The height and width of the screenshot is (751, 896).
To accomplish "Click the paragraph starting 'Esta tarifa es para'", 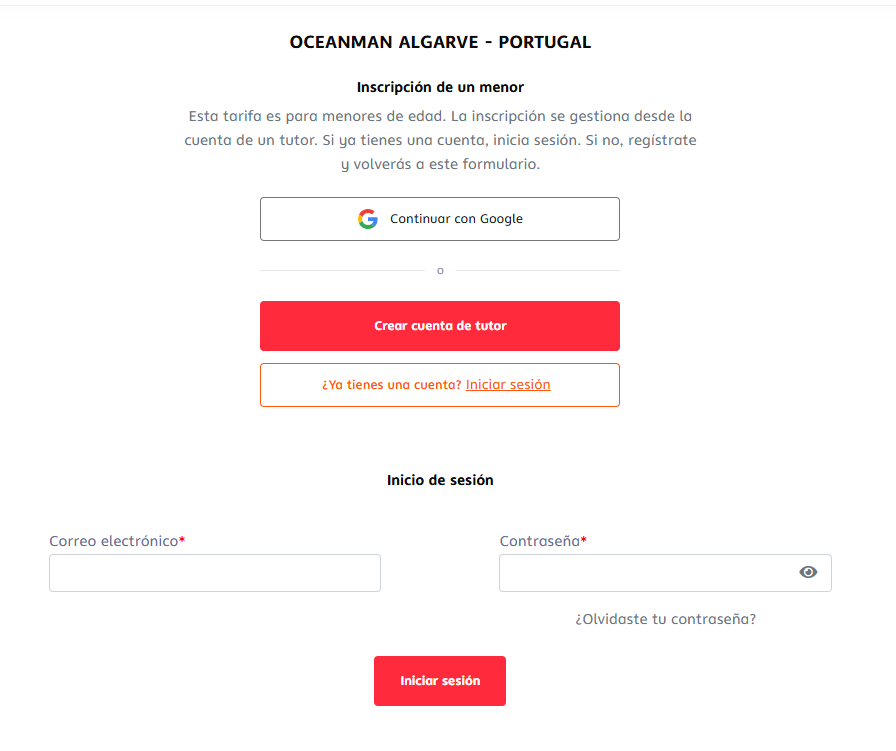I will 440,140.
